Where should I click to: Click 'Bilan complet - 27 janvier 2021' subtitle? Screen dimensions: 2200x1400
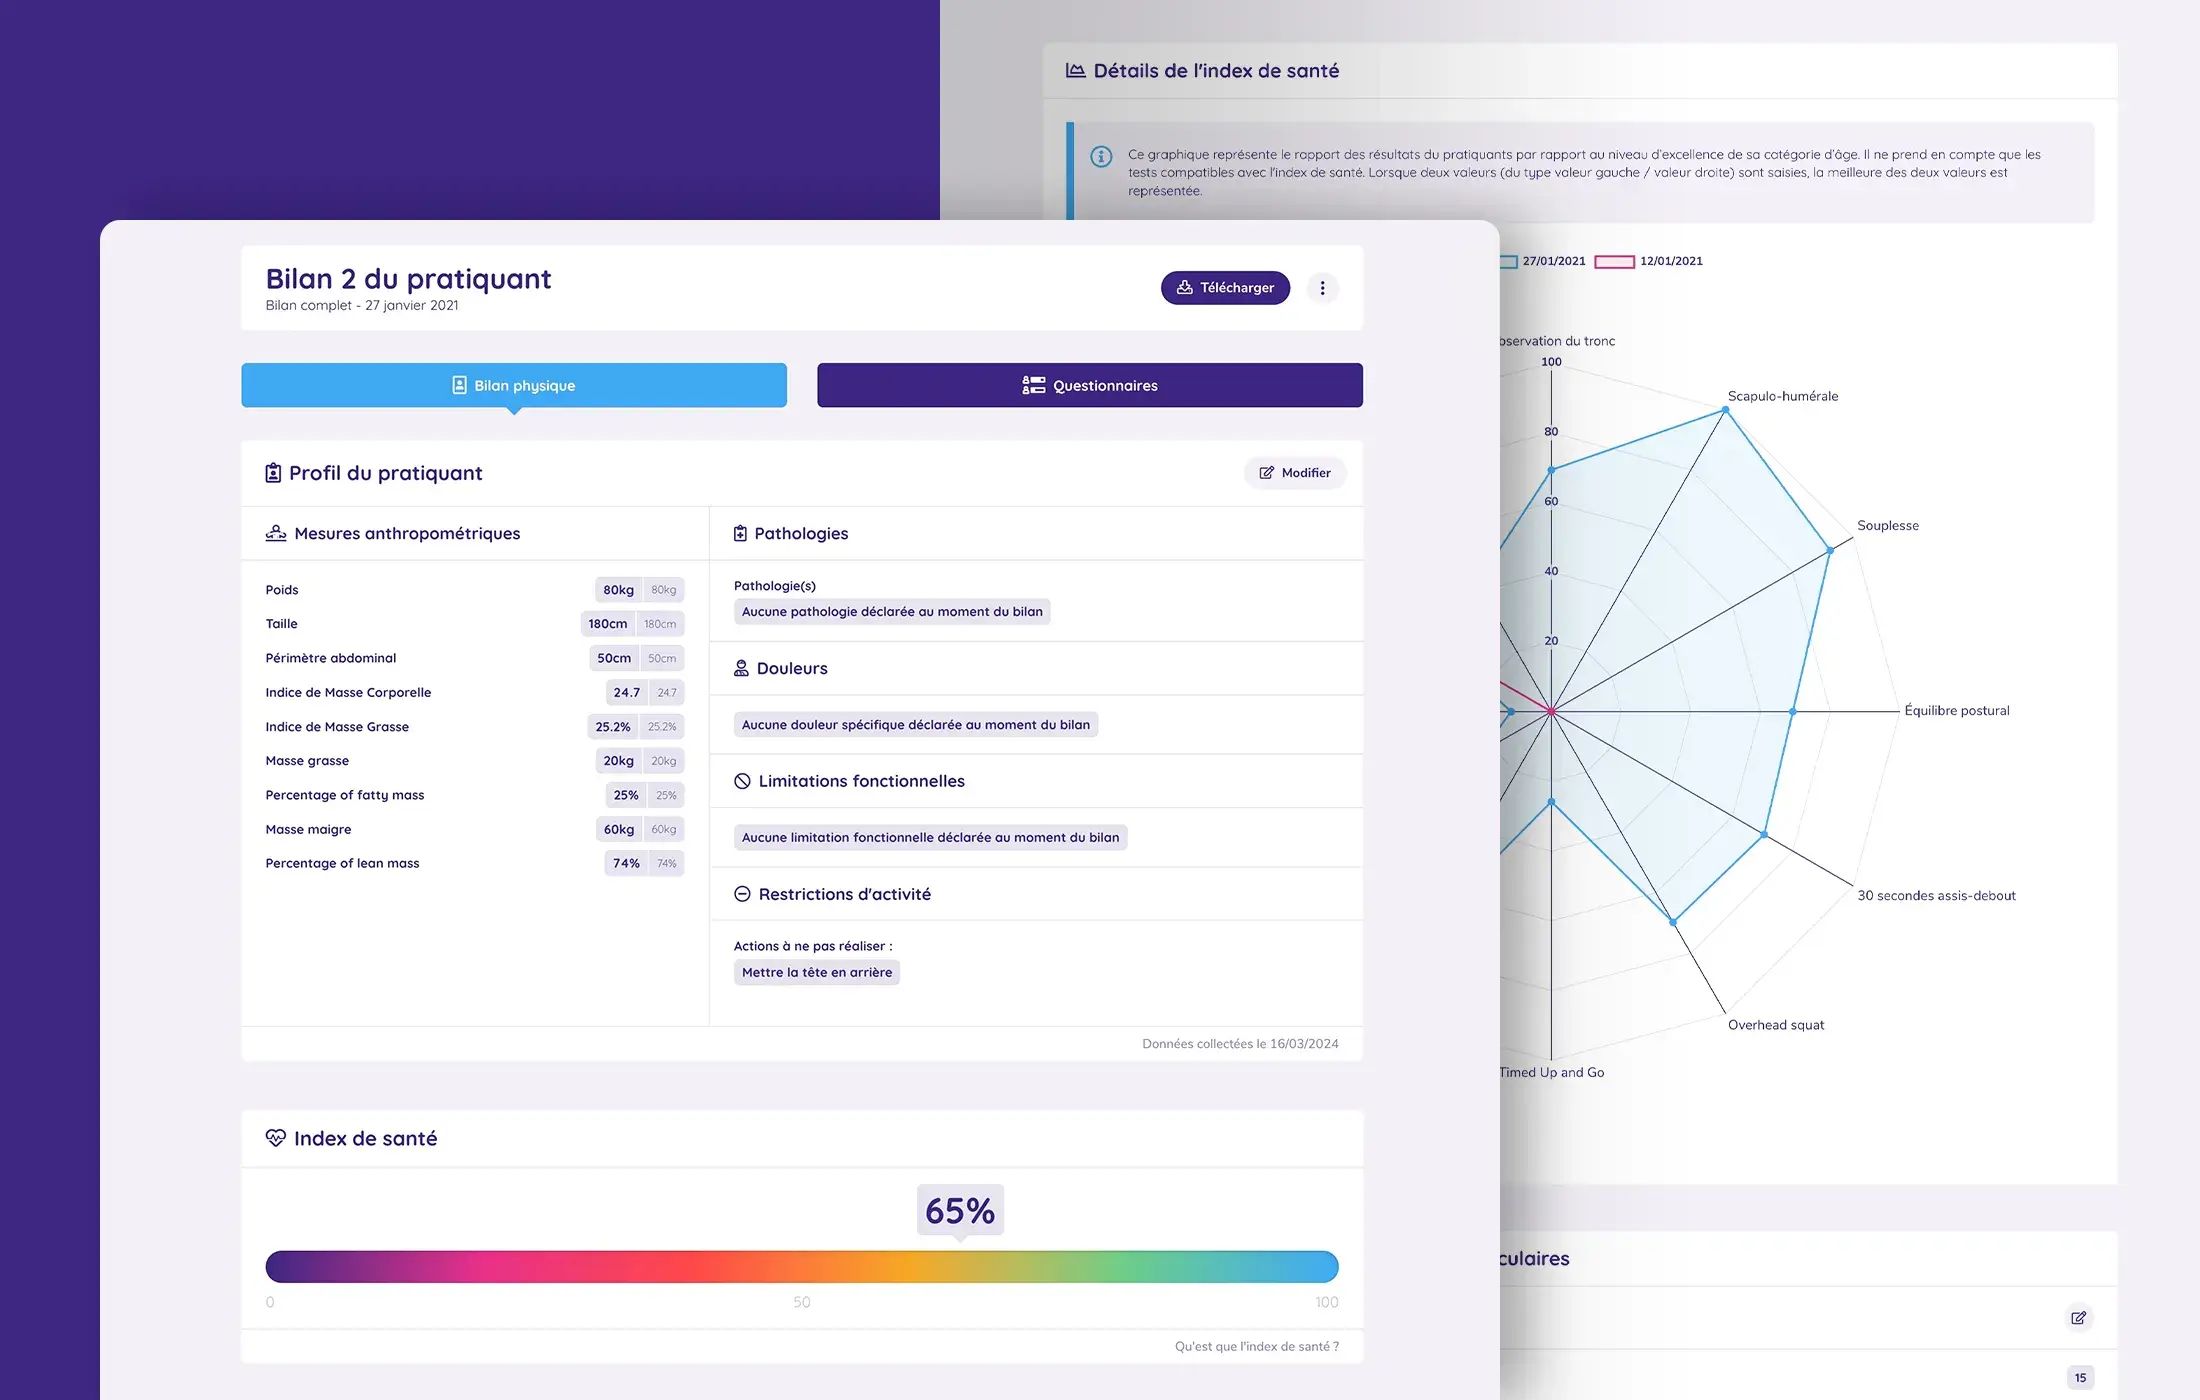pos(362,306)
